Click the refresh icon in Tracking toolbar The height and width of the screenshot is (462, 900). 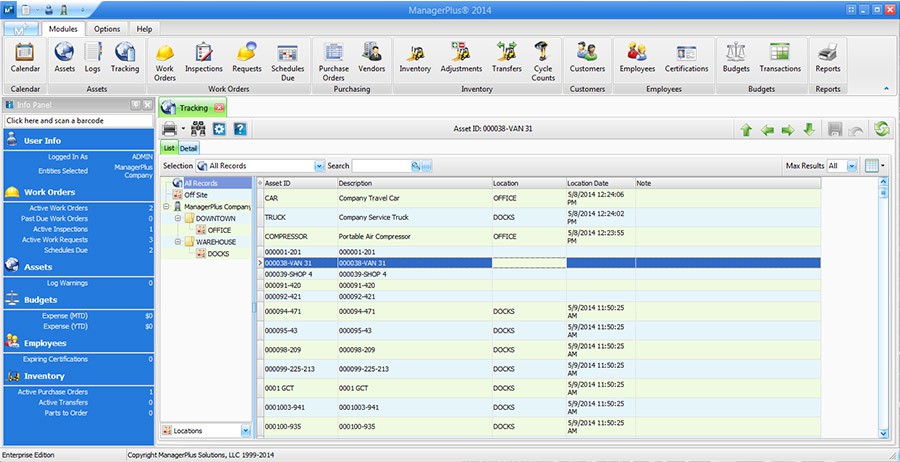click(881, 129)
